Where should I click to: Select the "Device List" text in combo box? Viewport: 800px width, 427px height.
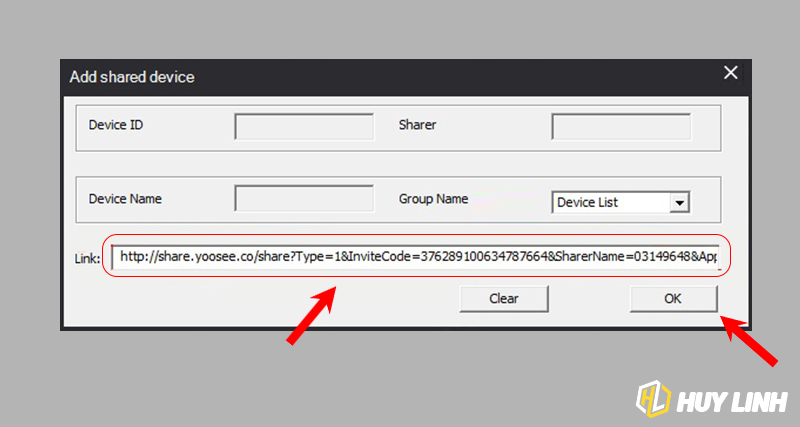point(587,203)
